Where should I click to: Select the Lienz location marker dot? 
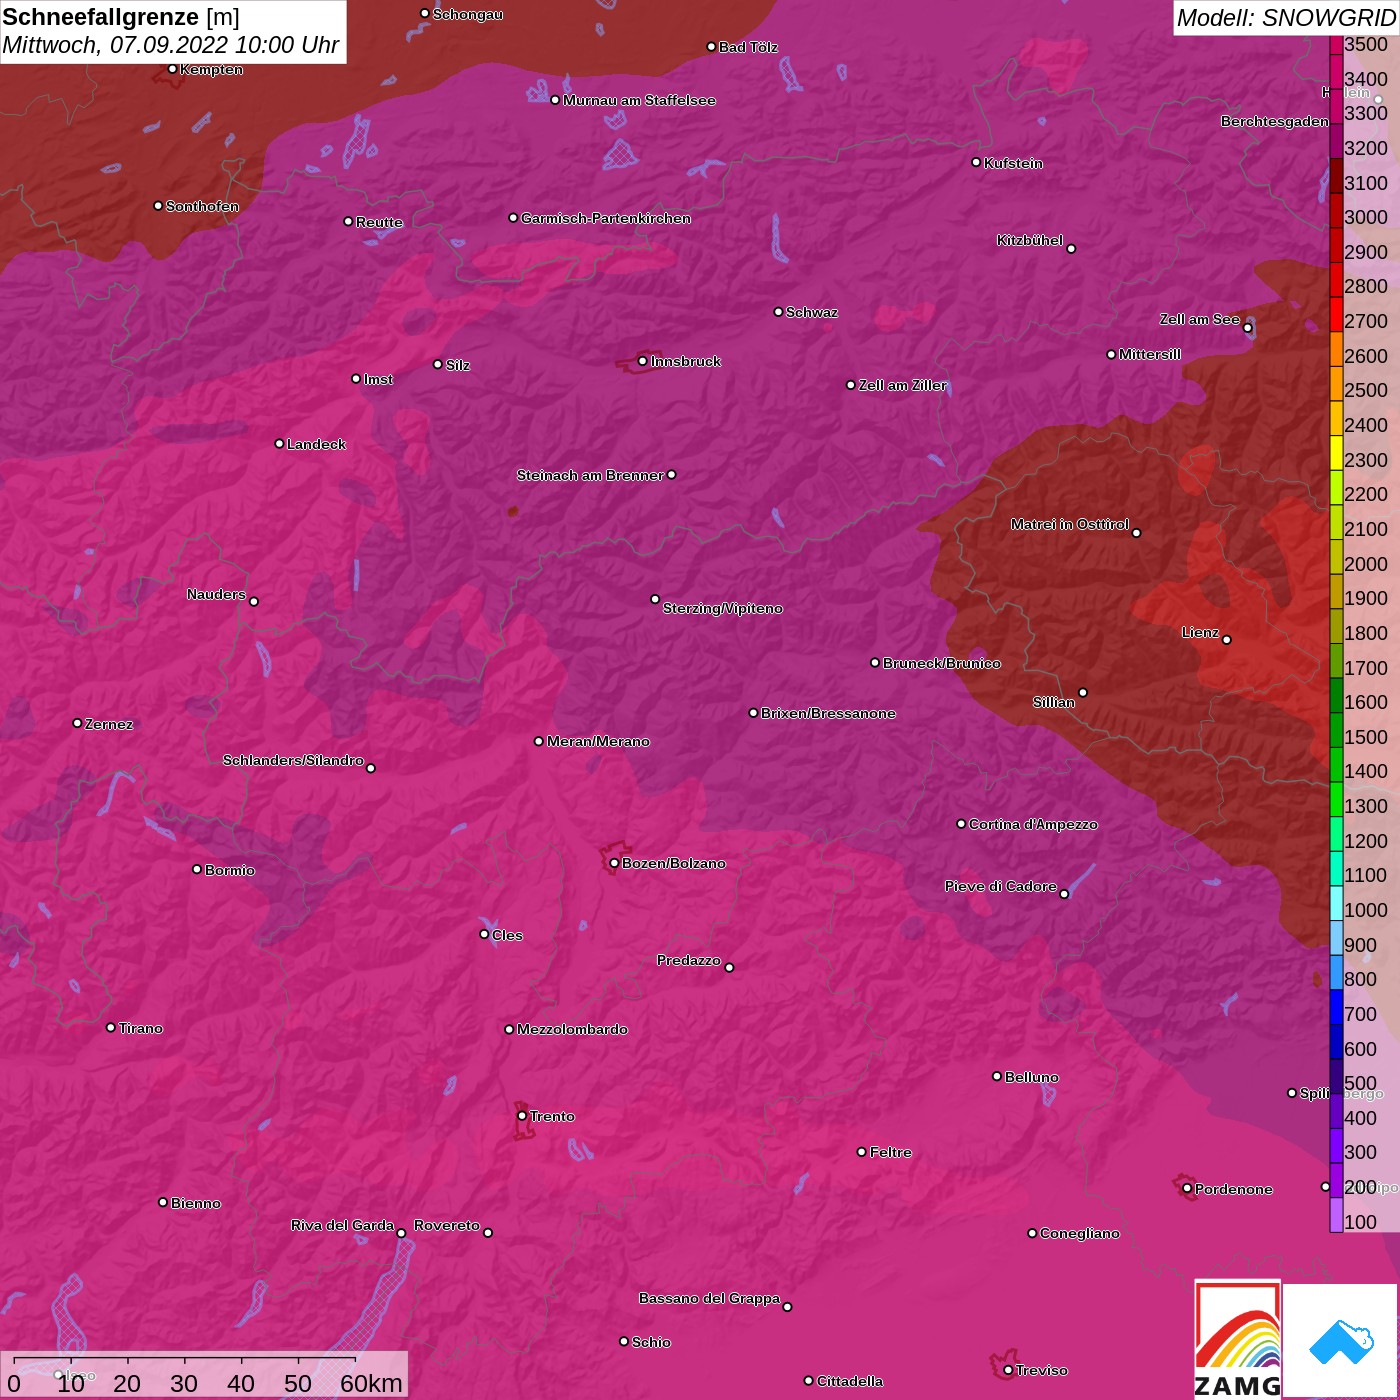(x=1227, y=640)
